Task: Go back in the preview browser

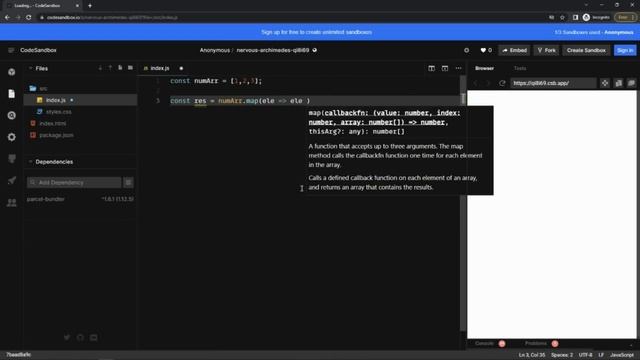Action: (x=476, y=83)
